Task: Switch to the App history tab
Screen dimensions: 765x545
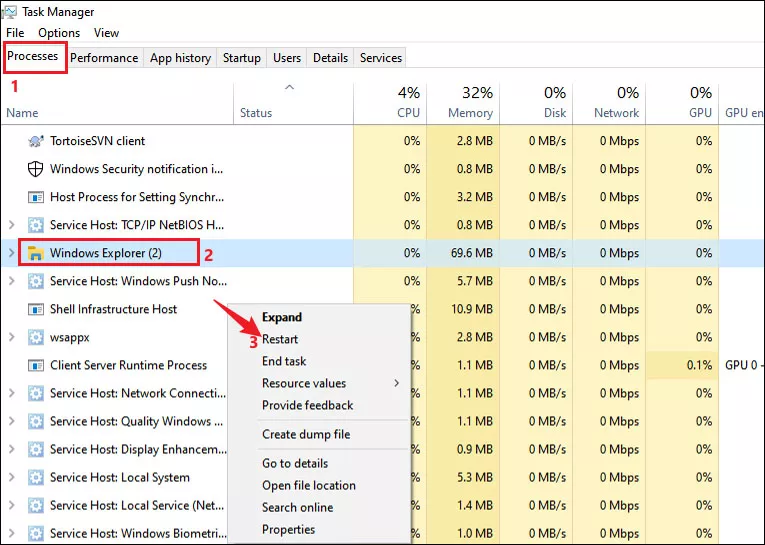Action: point(181,58)
